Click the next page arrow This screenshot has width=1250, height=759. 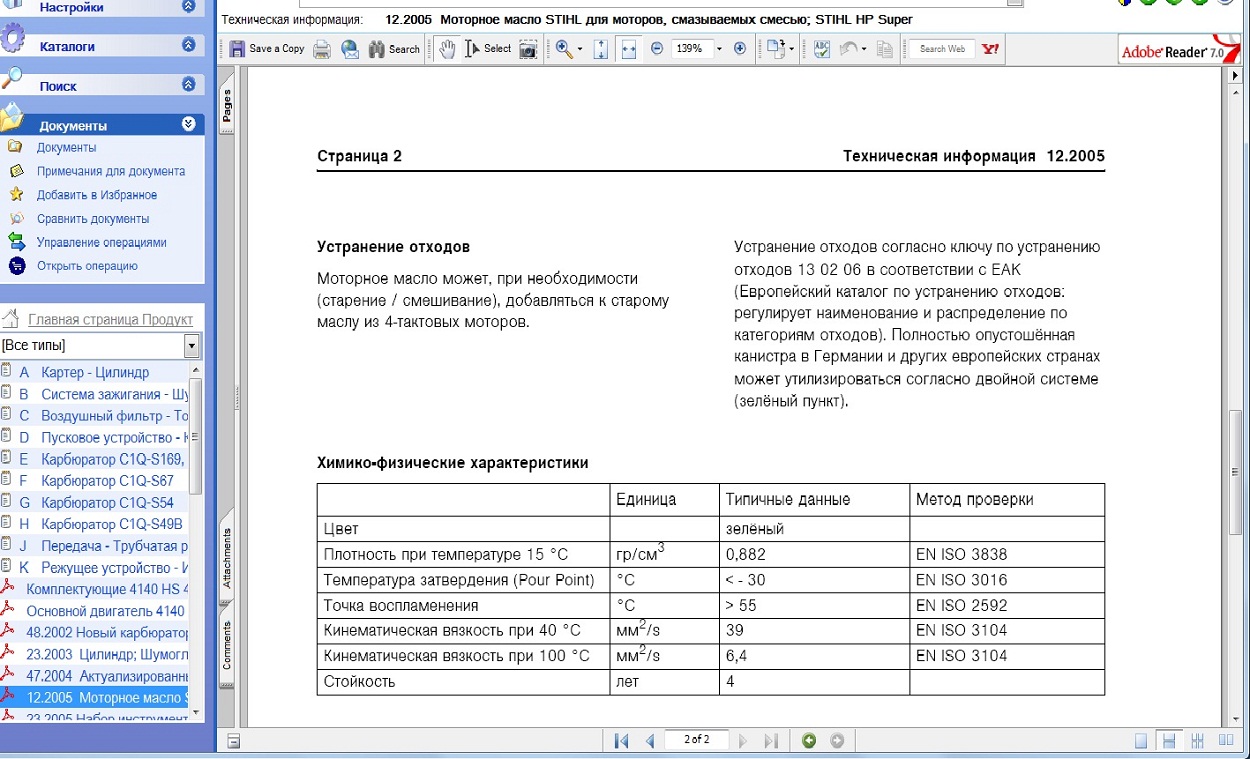(743, 741)
